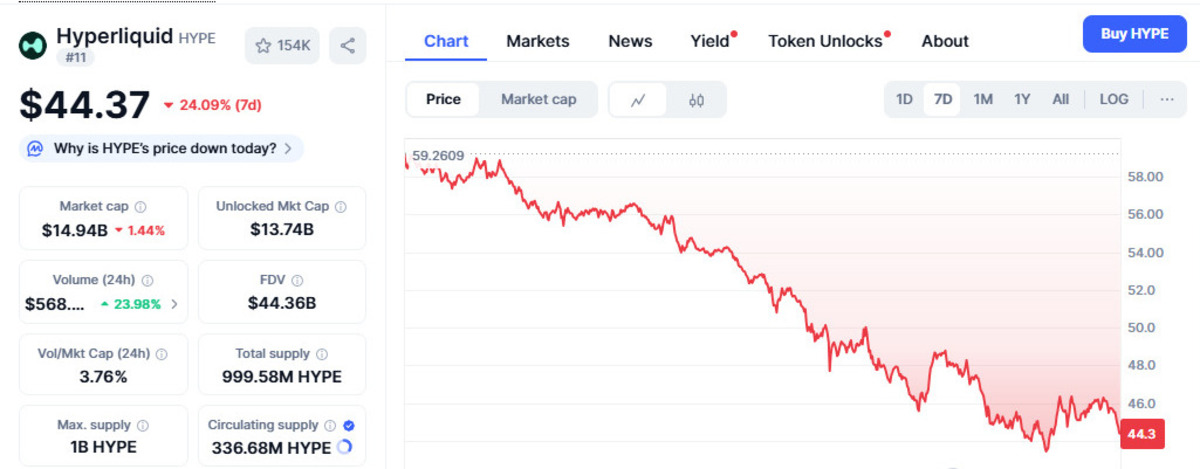Add HYPE to watchlist with star button

(x=282, y=46)
